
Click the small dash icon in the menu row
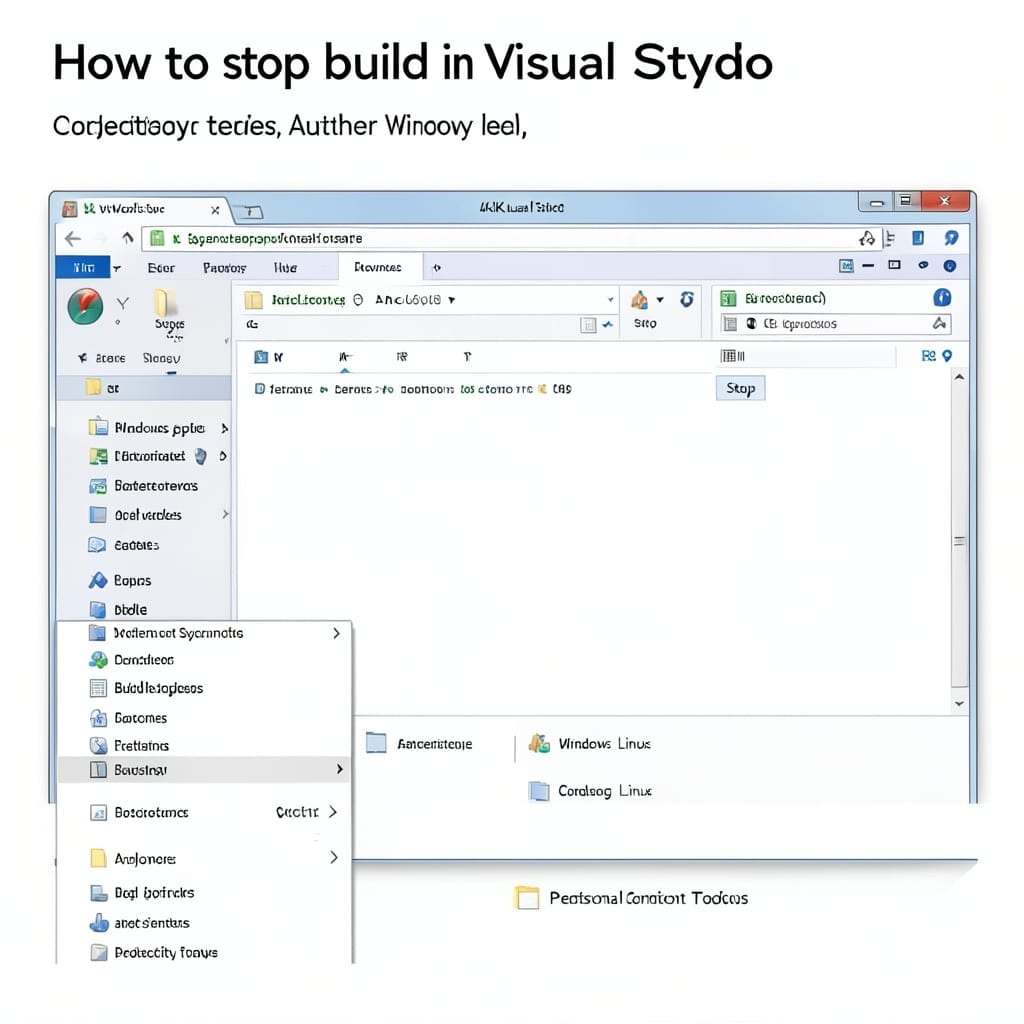tap(868, 266)
